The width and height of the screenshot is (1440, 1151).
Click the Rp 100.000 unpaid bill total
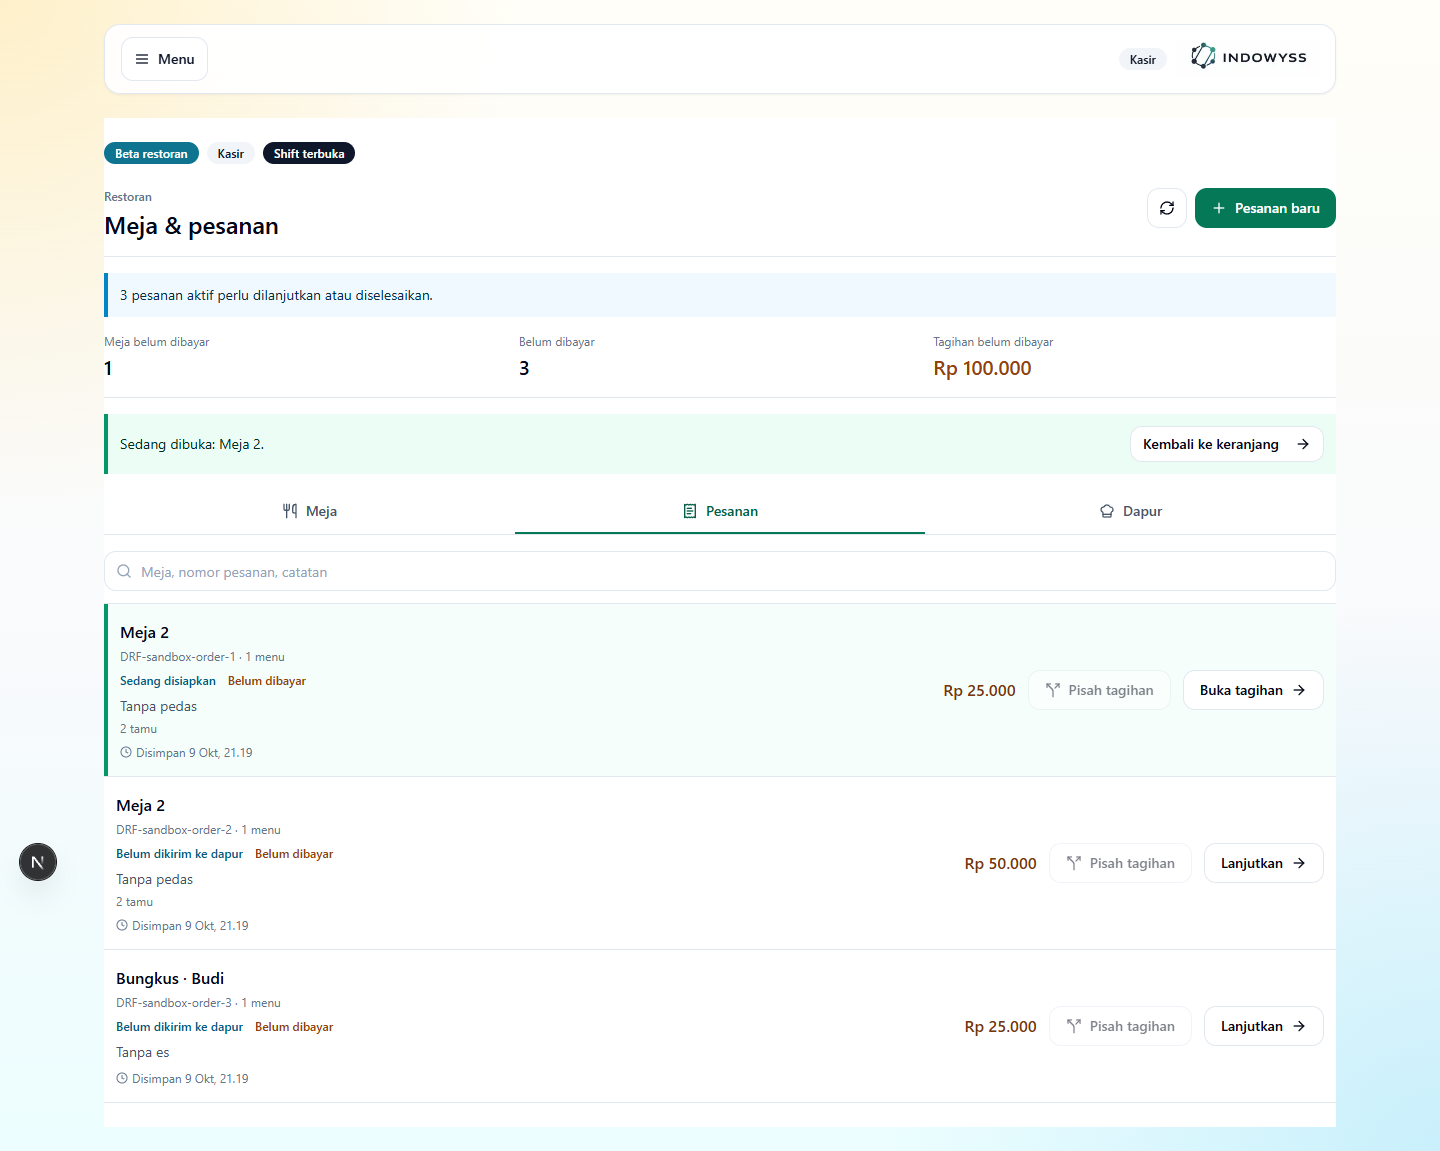(x=982, y=368)
